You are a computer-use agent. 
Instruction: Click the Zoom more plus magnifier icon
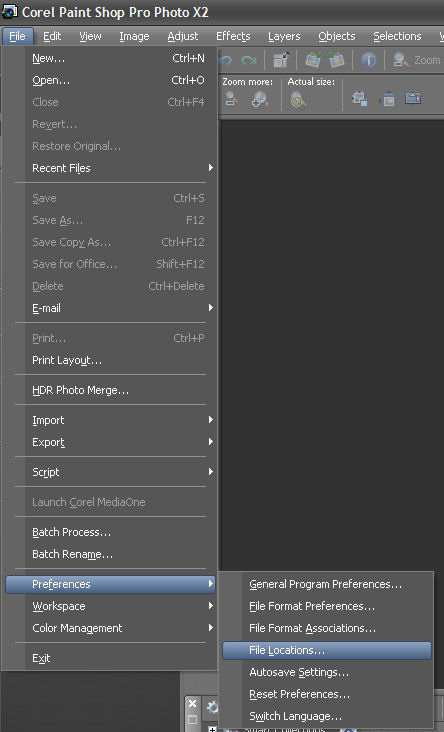point(259,99)
